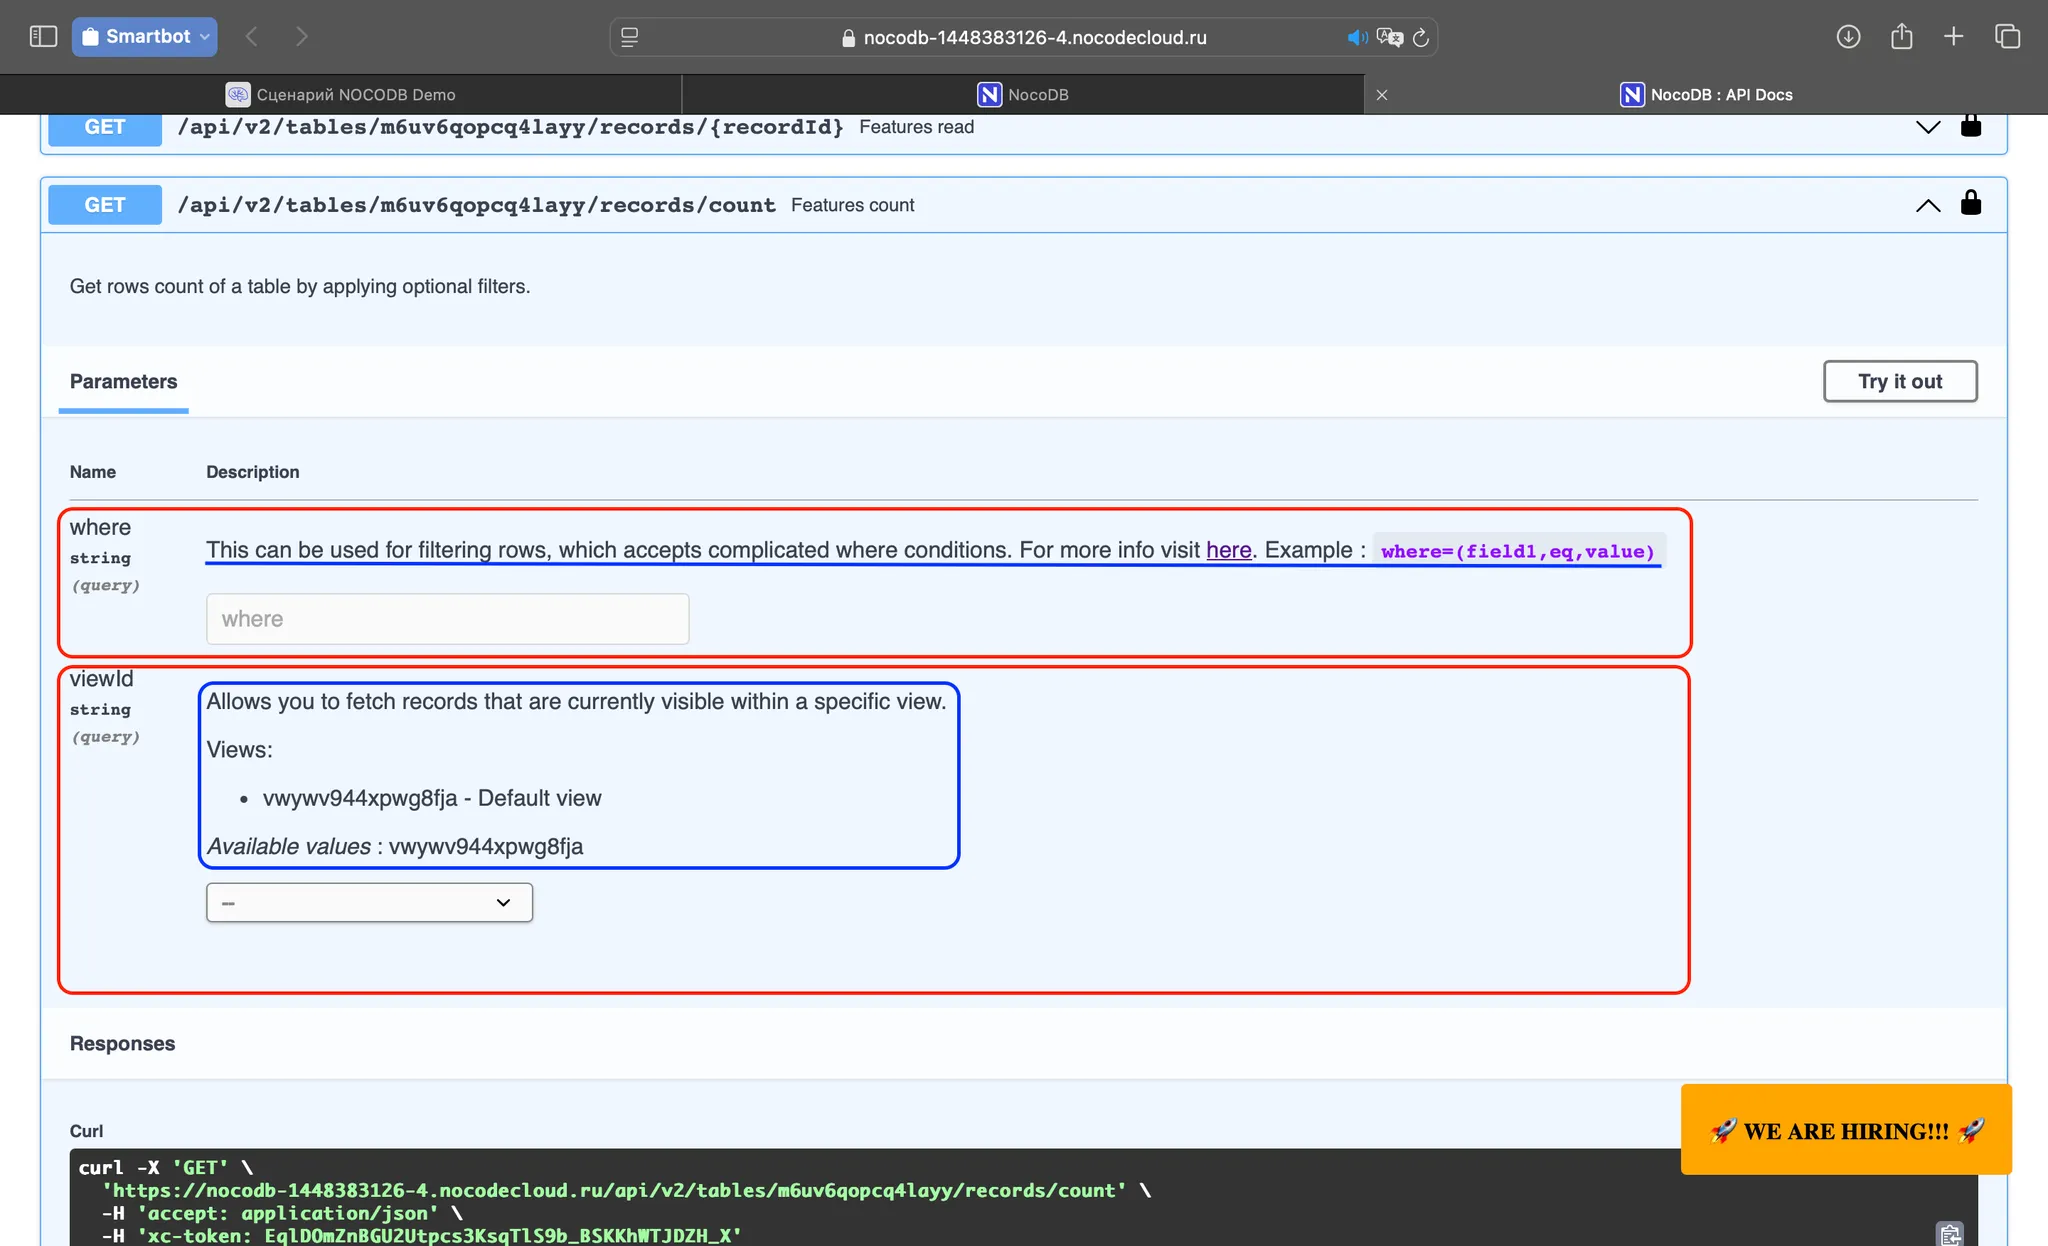The height and width of the screenshot is (1246, 2048).
Task: Open the downloads icon in toolbar
Action: point(1848,37)
